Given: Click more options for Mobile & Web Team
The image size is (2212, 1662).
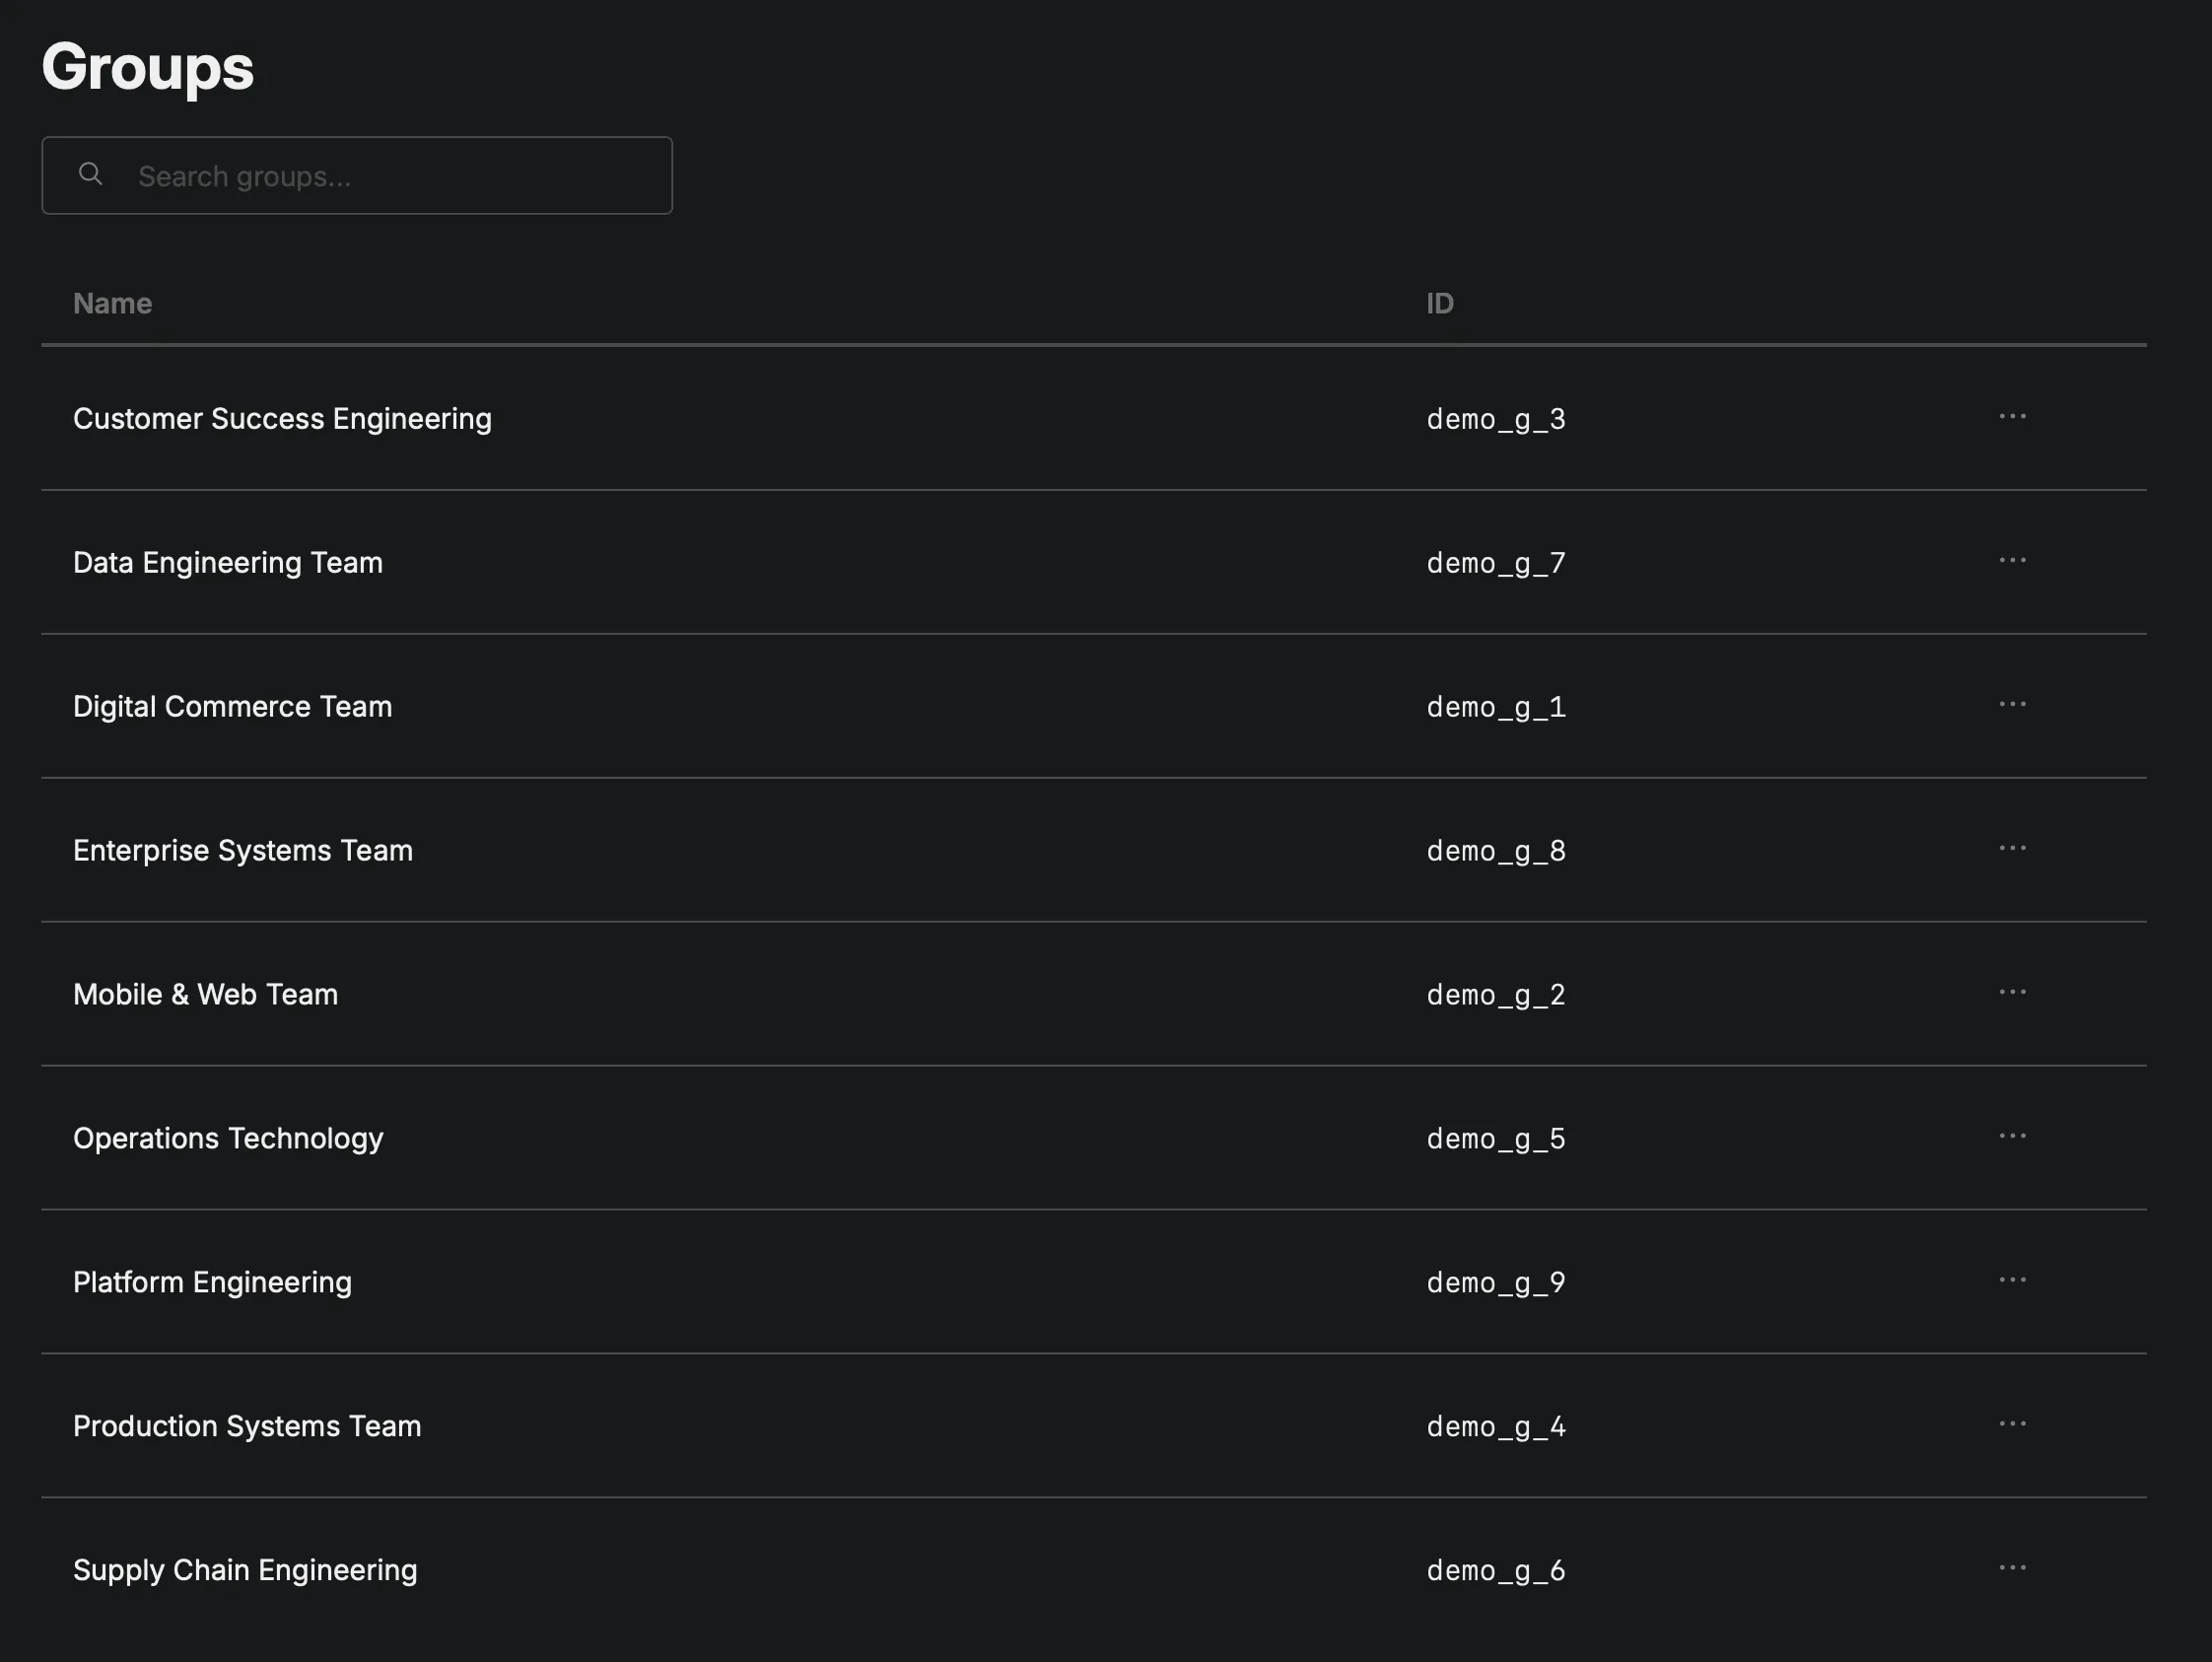Looking at the screenshot, I should pyautogui.click(x=2012, y=992).
